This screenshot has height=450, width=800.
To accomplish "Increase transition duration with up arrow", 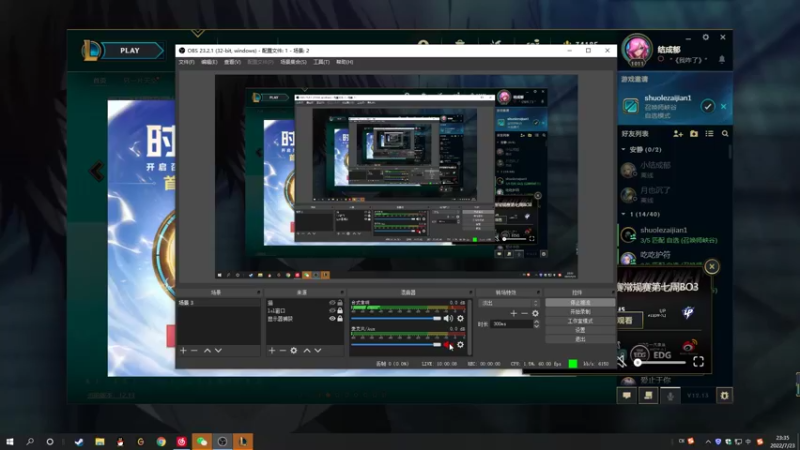I will click(536, 322).
